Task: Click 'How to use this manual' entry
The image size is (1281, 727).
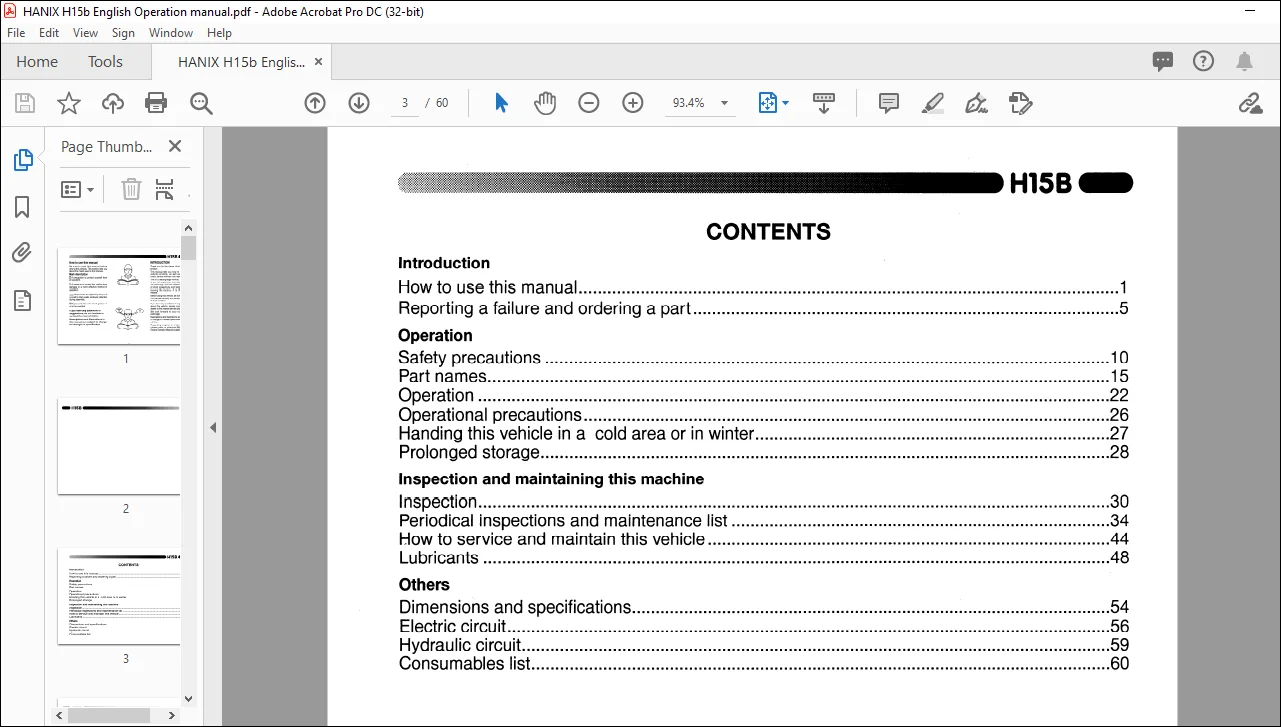Action: (488, 288)
